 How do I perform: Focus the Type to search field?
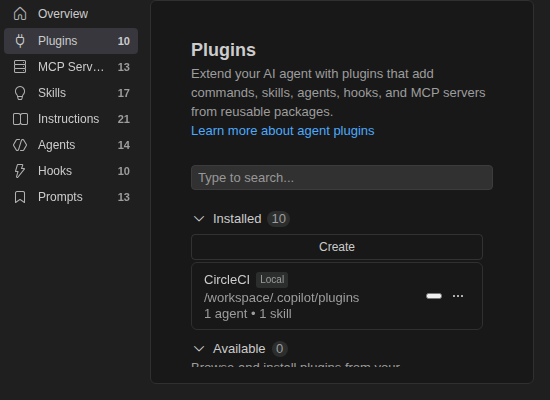click(x=342, y=178)
